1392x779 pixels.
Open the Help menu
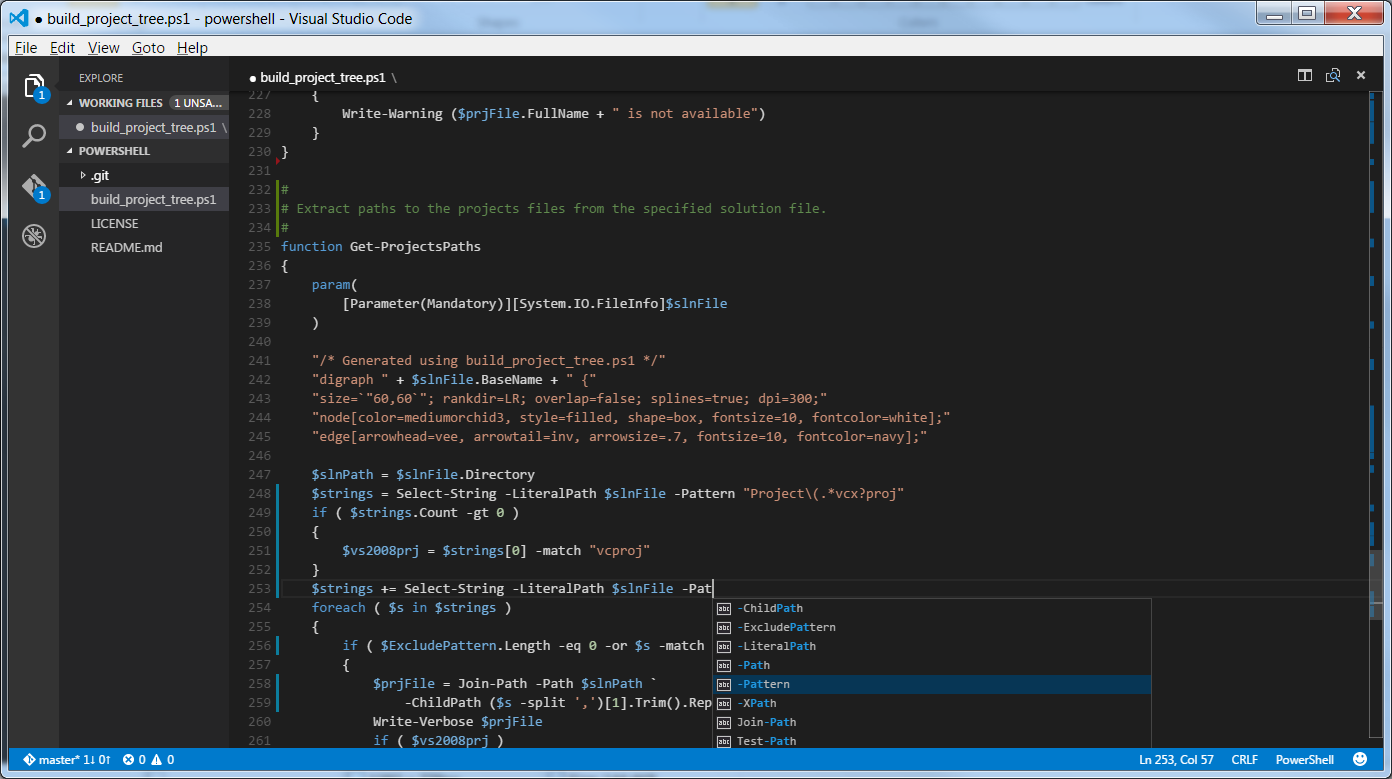point(192,47)
